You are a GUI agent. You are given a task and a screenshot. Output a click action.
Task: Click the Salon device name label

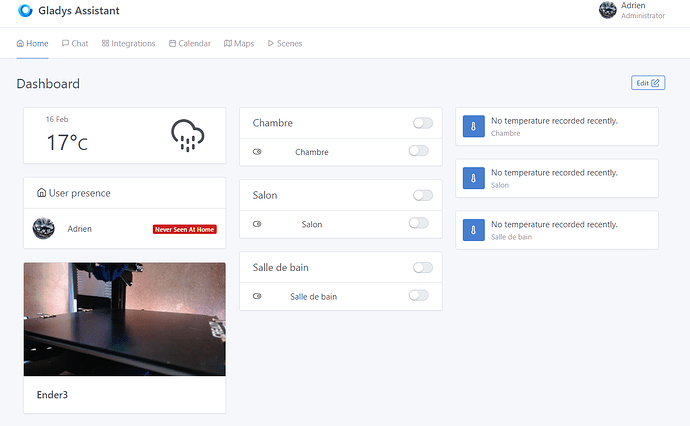[x=312, y=224]
